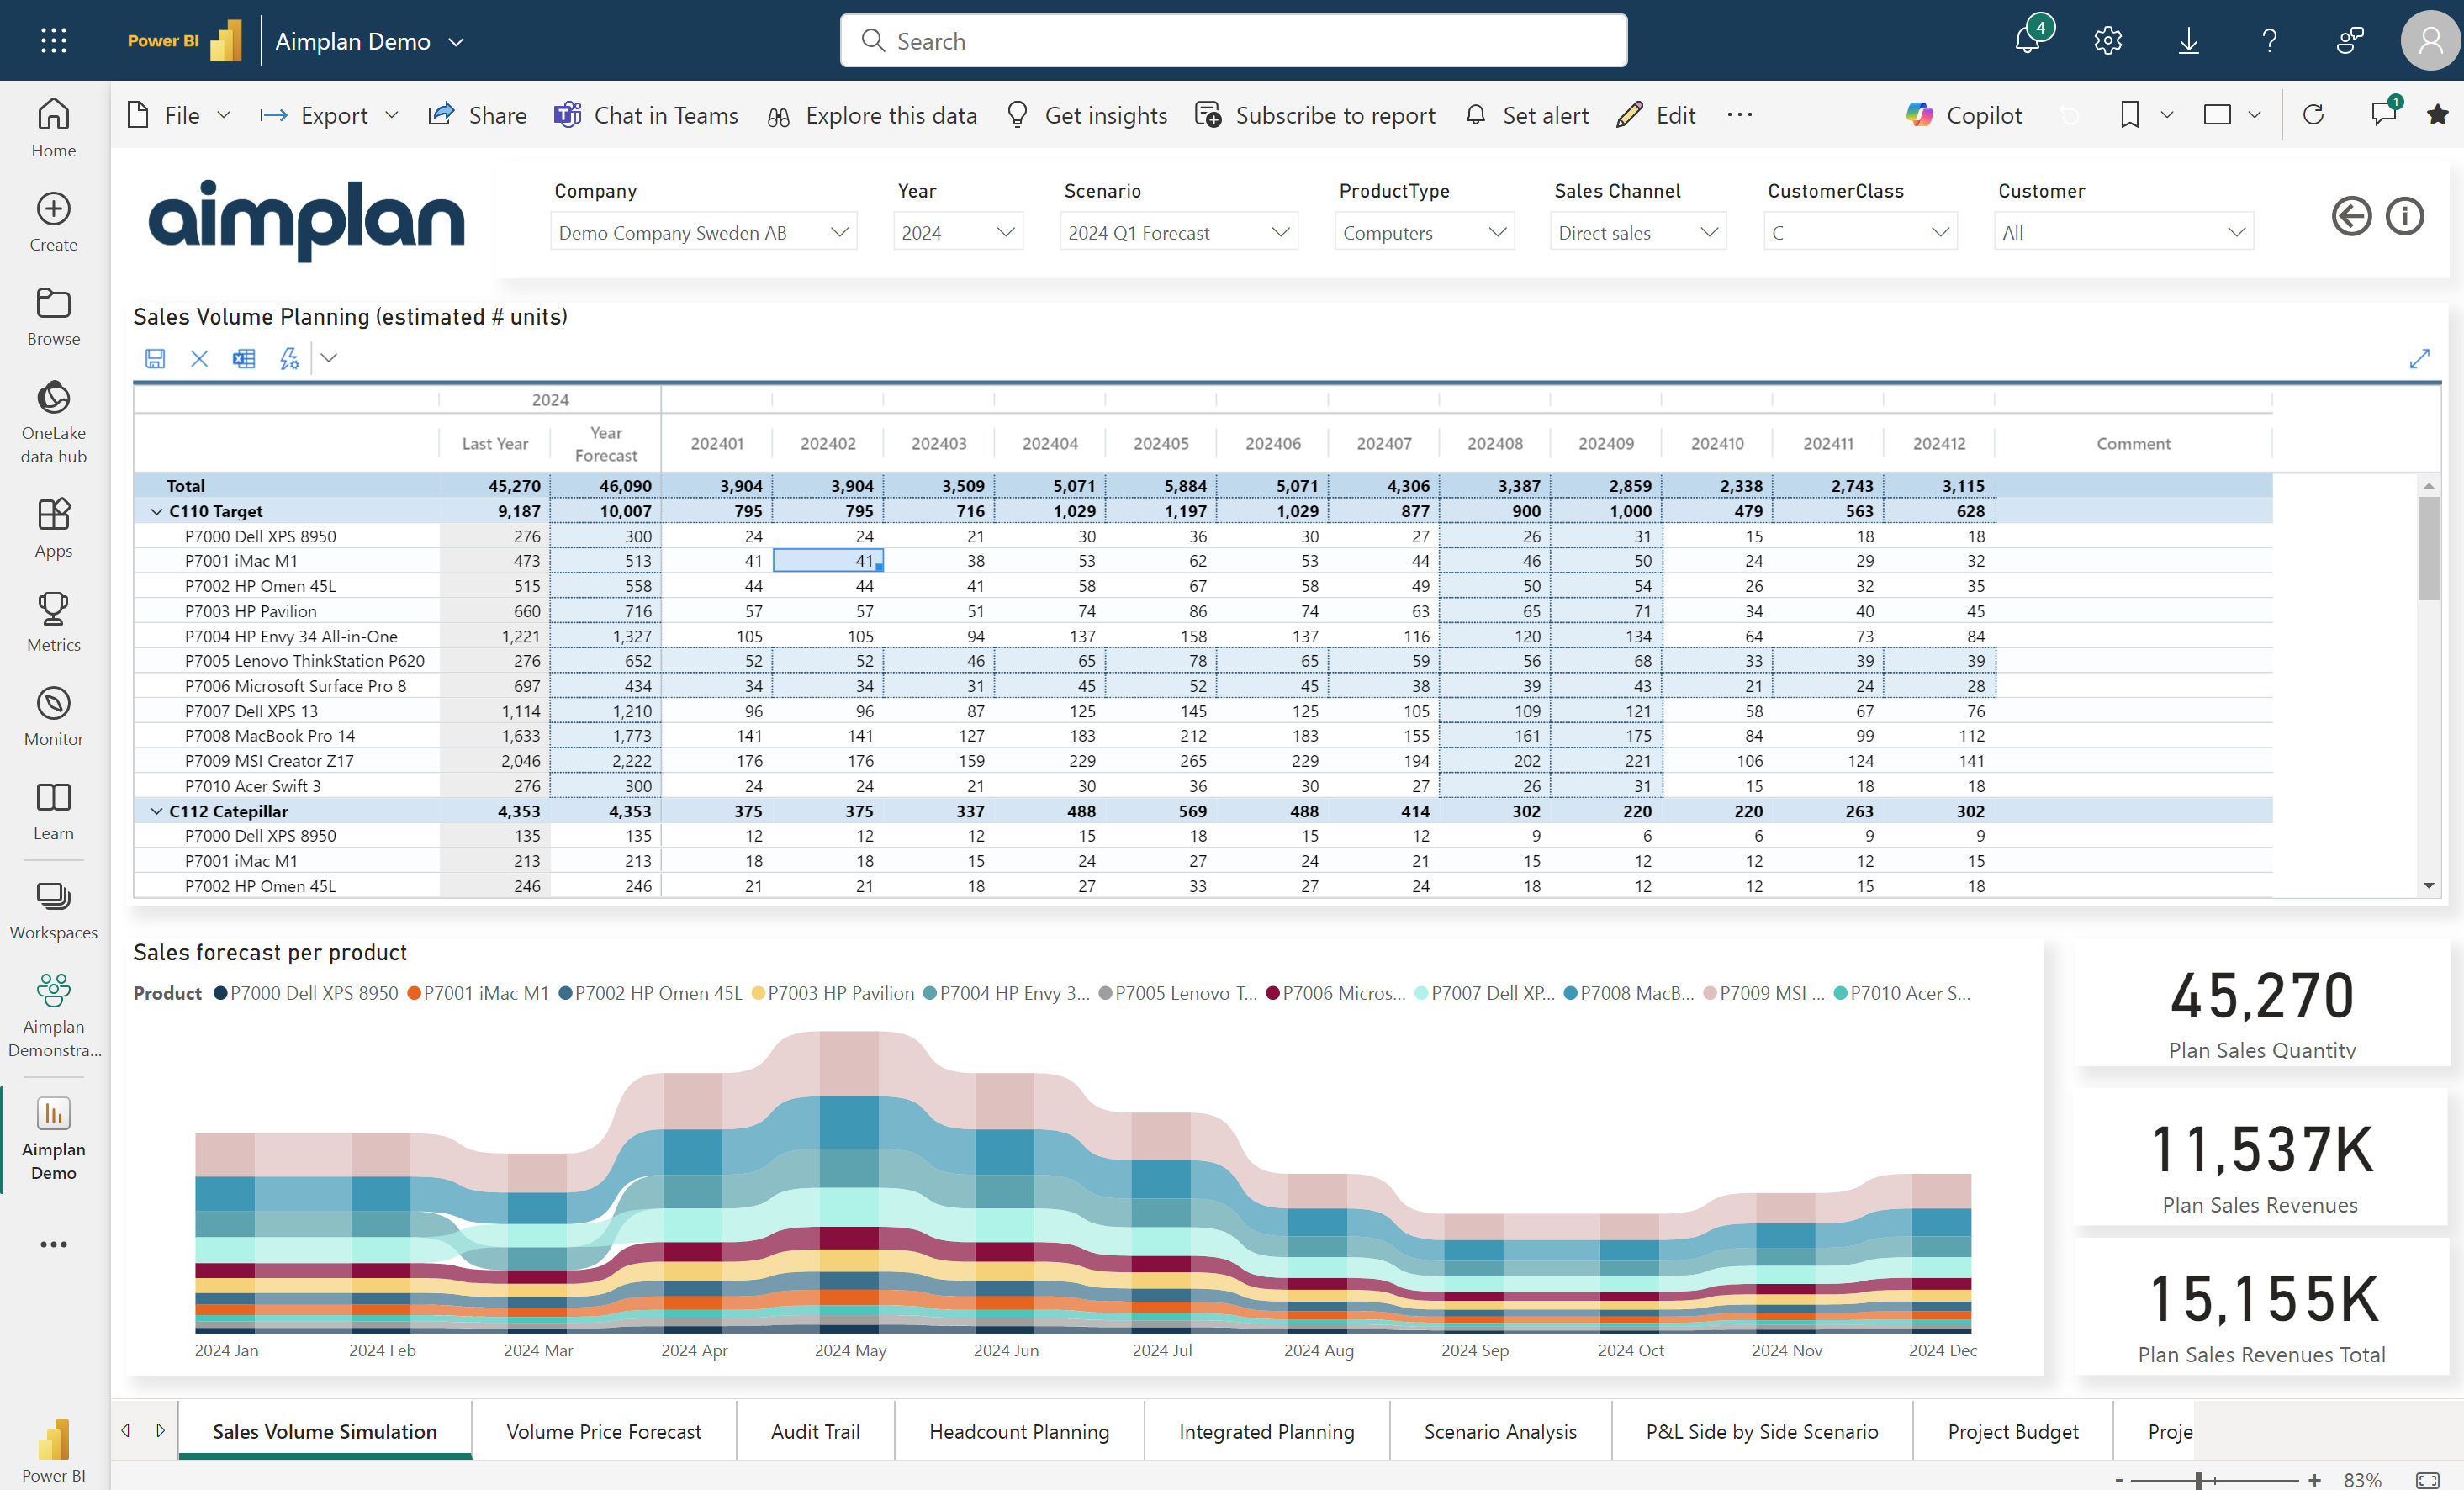Open the ProductType Computers dropdown
Image resolution: width=2464 pixels, height=1490 pixels.
[x=1424, y=232]
